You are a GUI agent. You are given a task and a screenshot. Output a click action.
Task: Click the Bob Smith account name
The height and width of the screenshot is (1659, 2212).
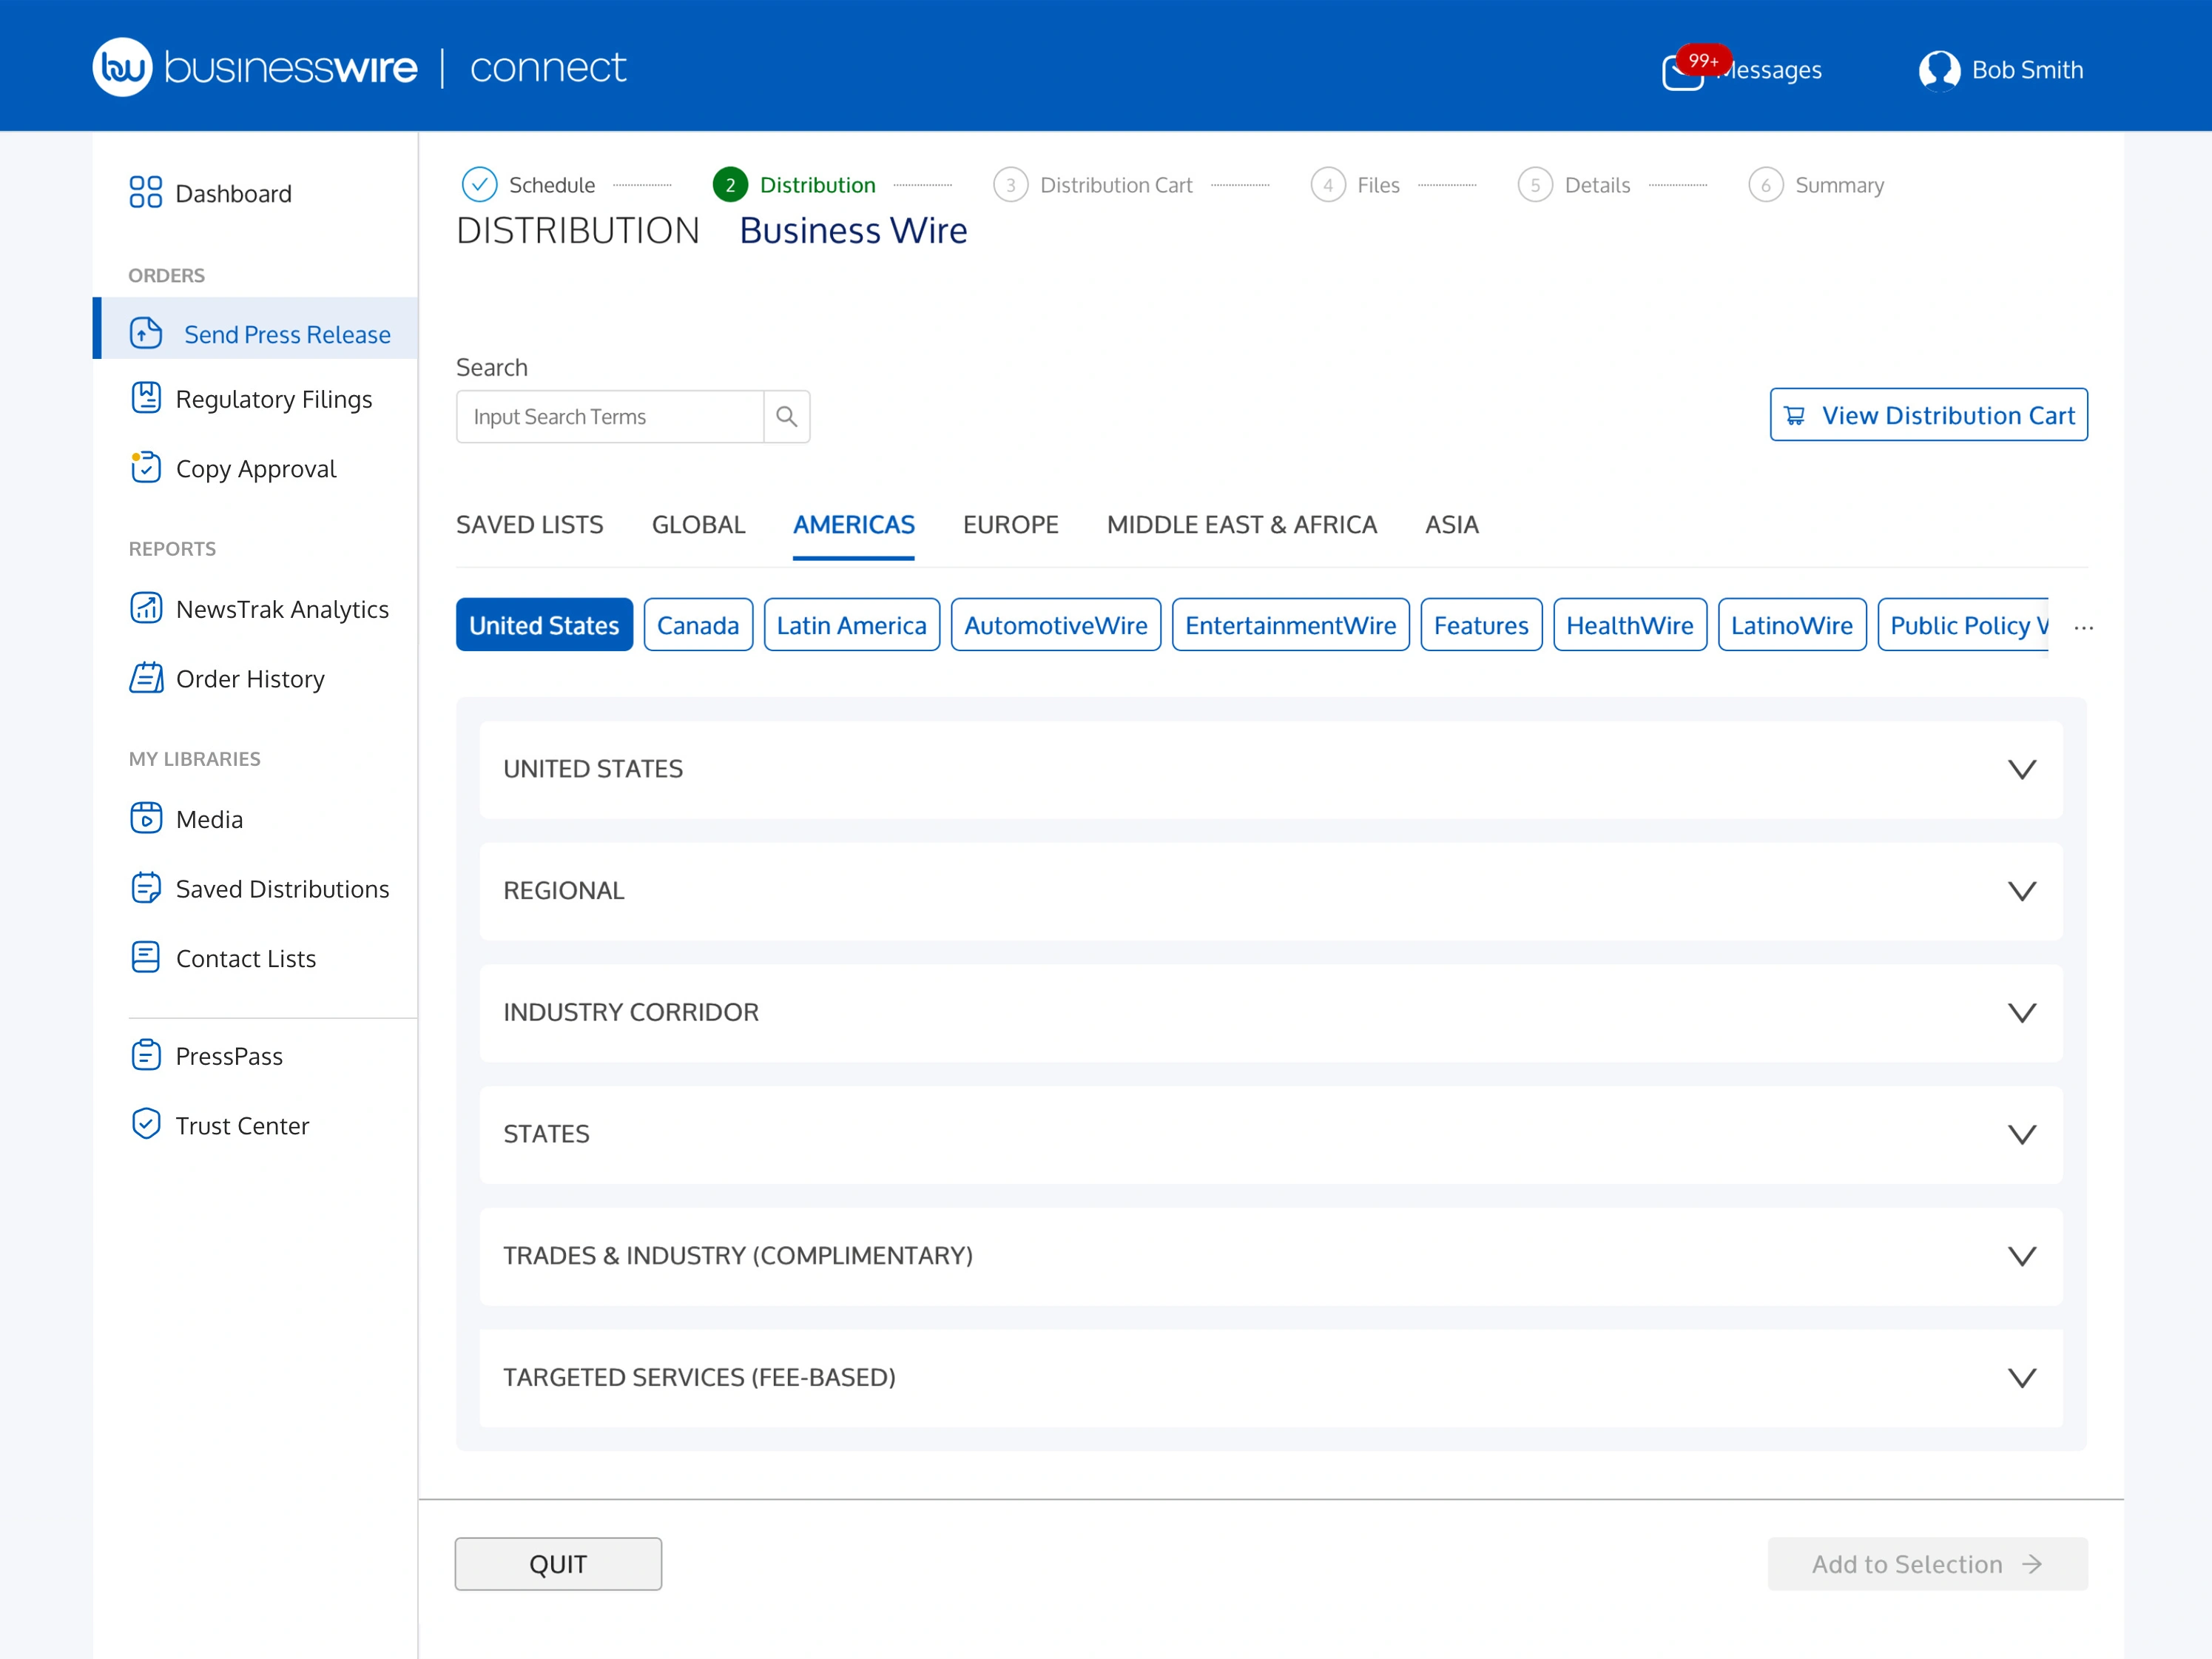point(2028,70)
